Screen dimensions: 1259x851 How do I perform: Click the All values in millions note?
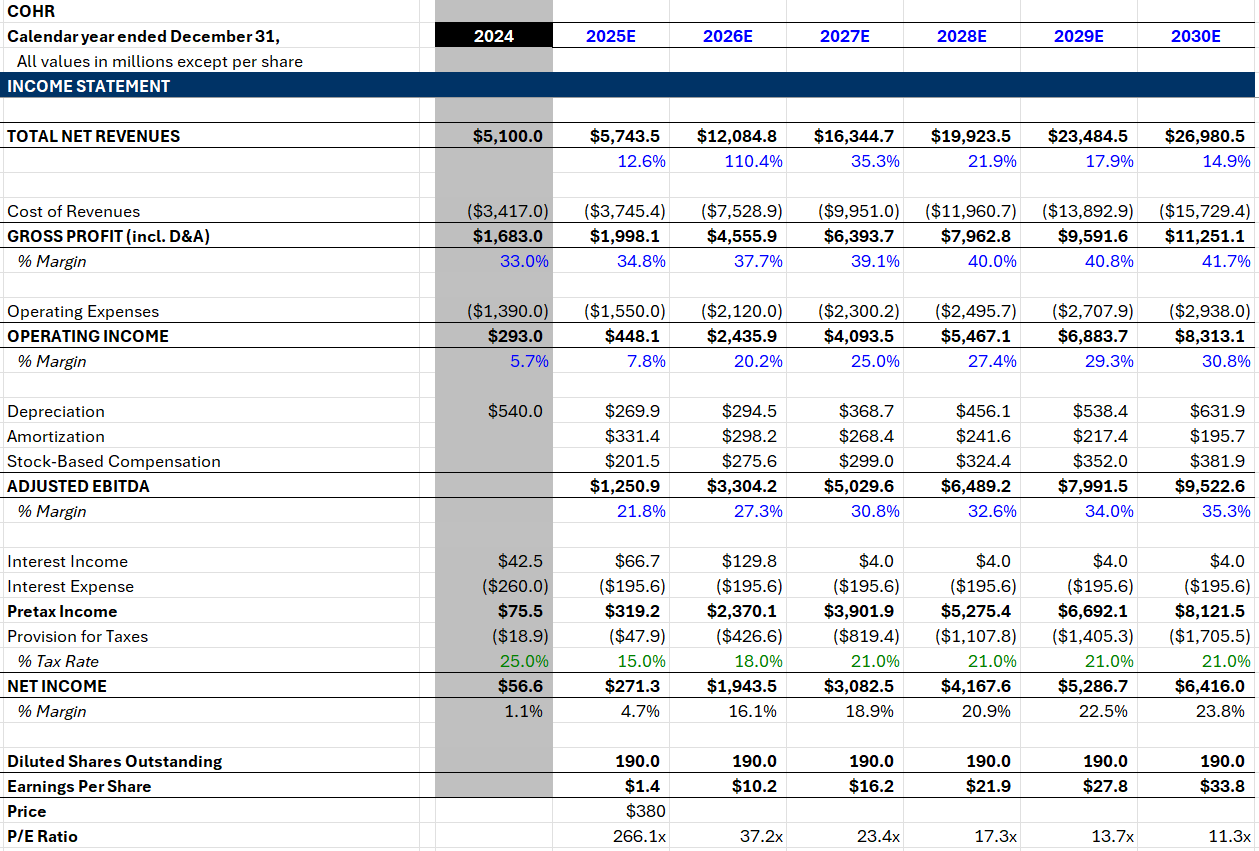pyautogui.click(x=160, y=61)
